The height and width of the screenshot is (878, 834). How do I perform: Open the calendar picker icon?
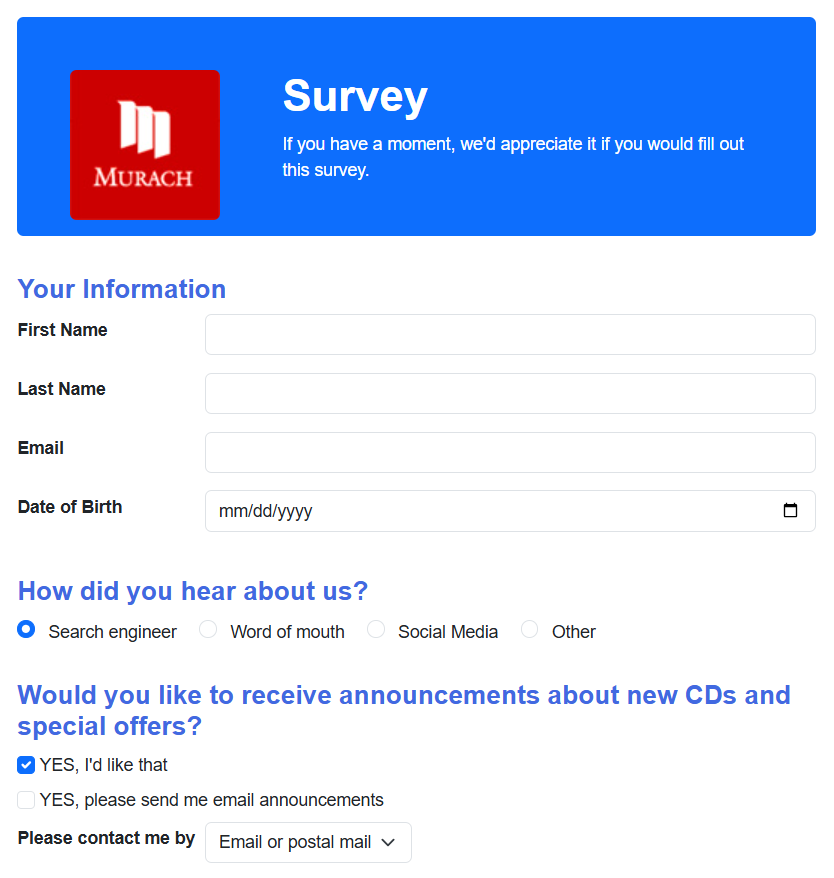790,510
